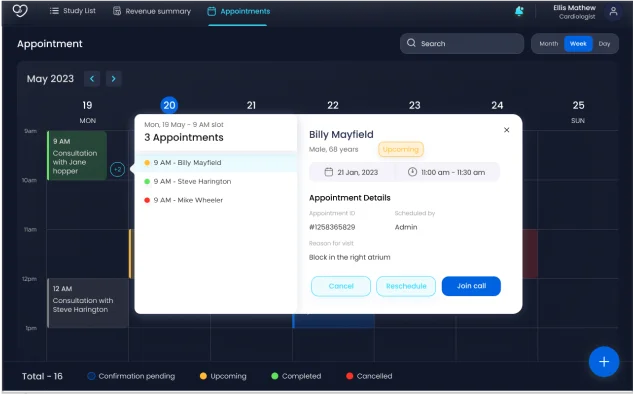This screenshot has width=633, height=394.
Task: Click the Reschedule button
Action: (x=406, y=286)
